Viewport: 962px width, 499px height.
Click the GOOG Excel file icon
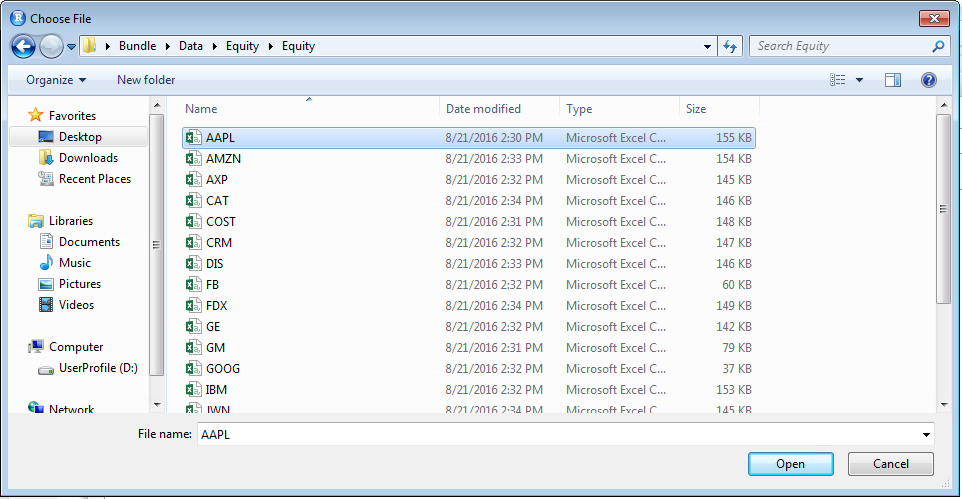[x=193, y=368]
